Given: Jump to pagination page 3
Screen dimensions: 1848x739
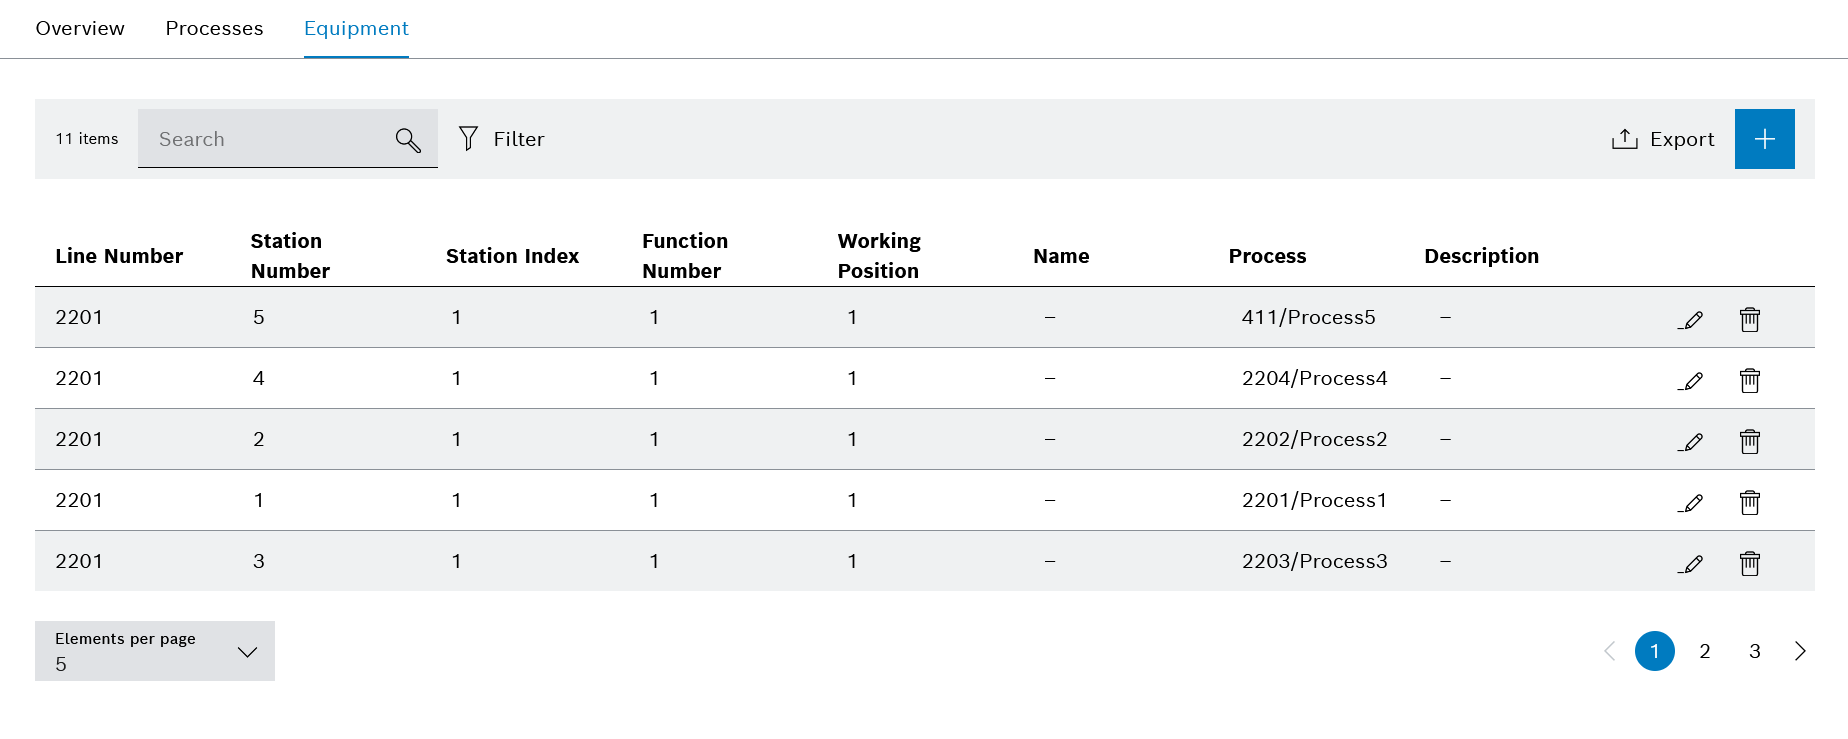Looking at the screenshot, I should (x=1755, y=651).
